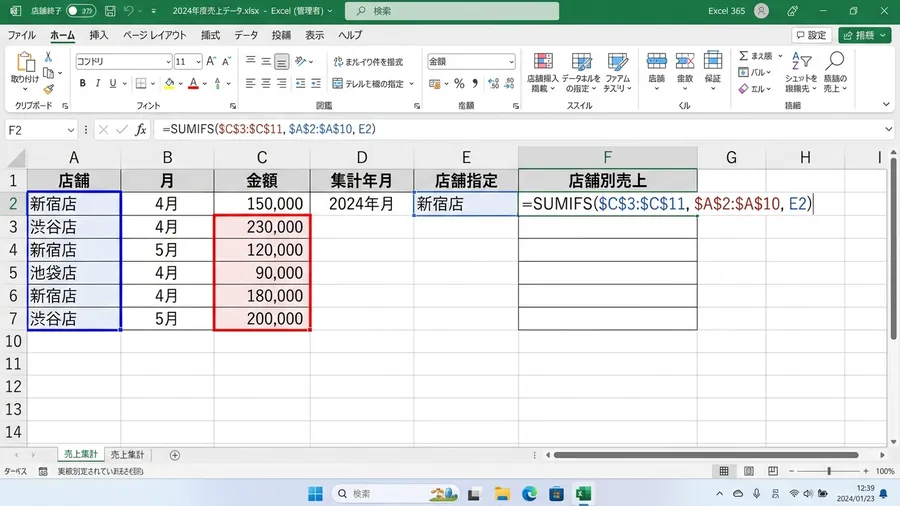
Task: Click the Merge and Center icon
Action: point(338,84)
